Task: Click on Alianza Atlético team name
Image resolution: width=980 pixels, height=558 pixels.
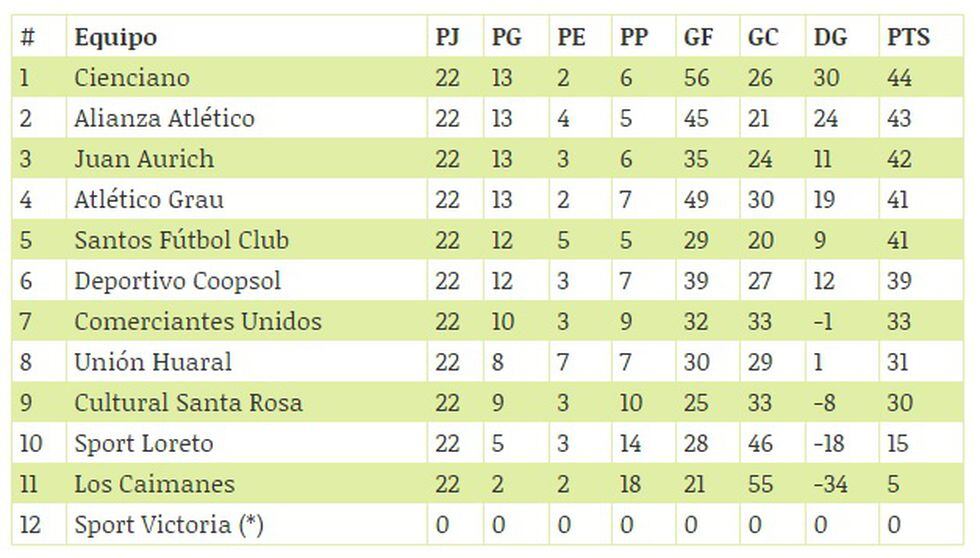Action: point(164,119)
